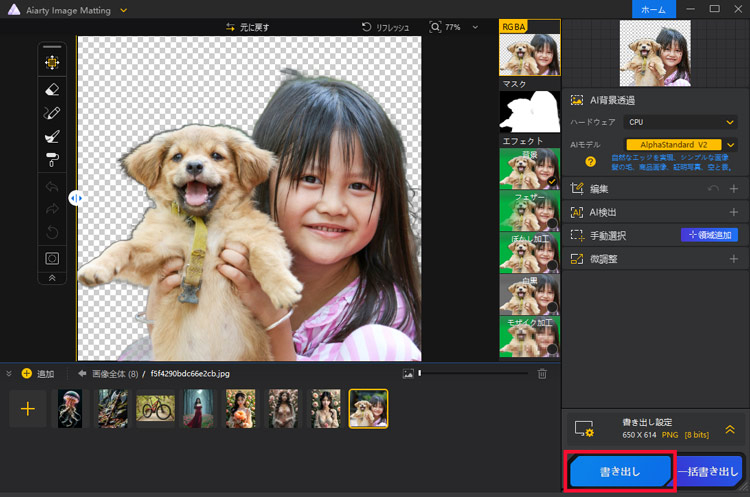Click the thumbnail size image icon
750x497 pixels.
[x=408, y=374]
